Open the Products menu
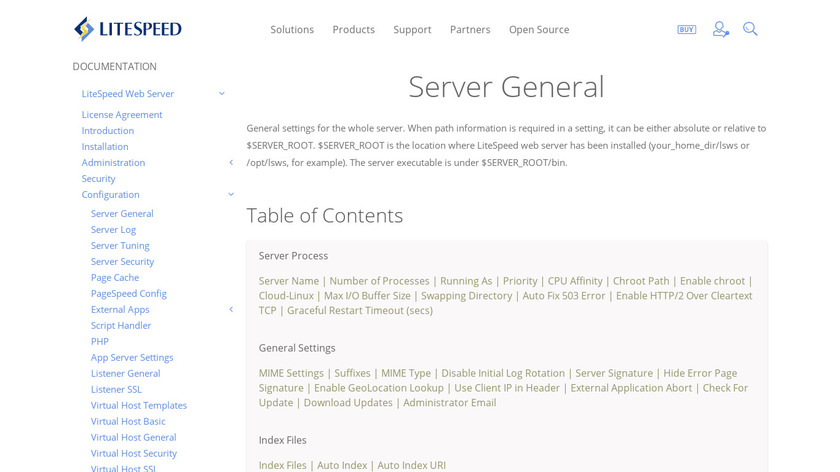 pyautogui.click(x=353, y=30)
